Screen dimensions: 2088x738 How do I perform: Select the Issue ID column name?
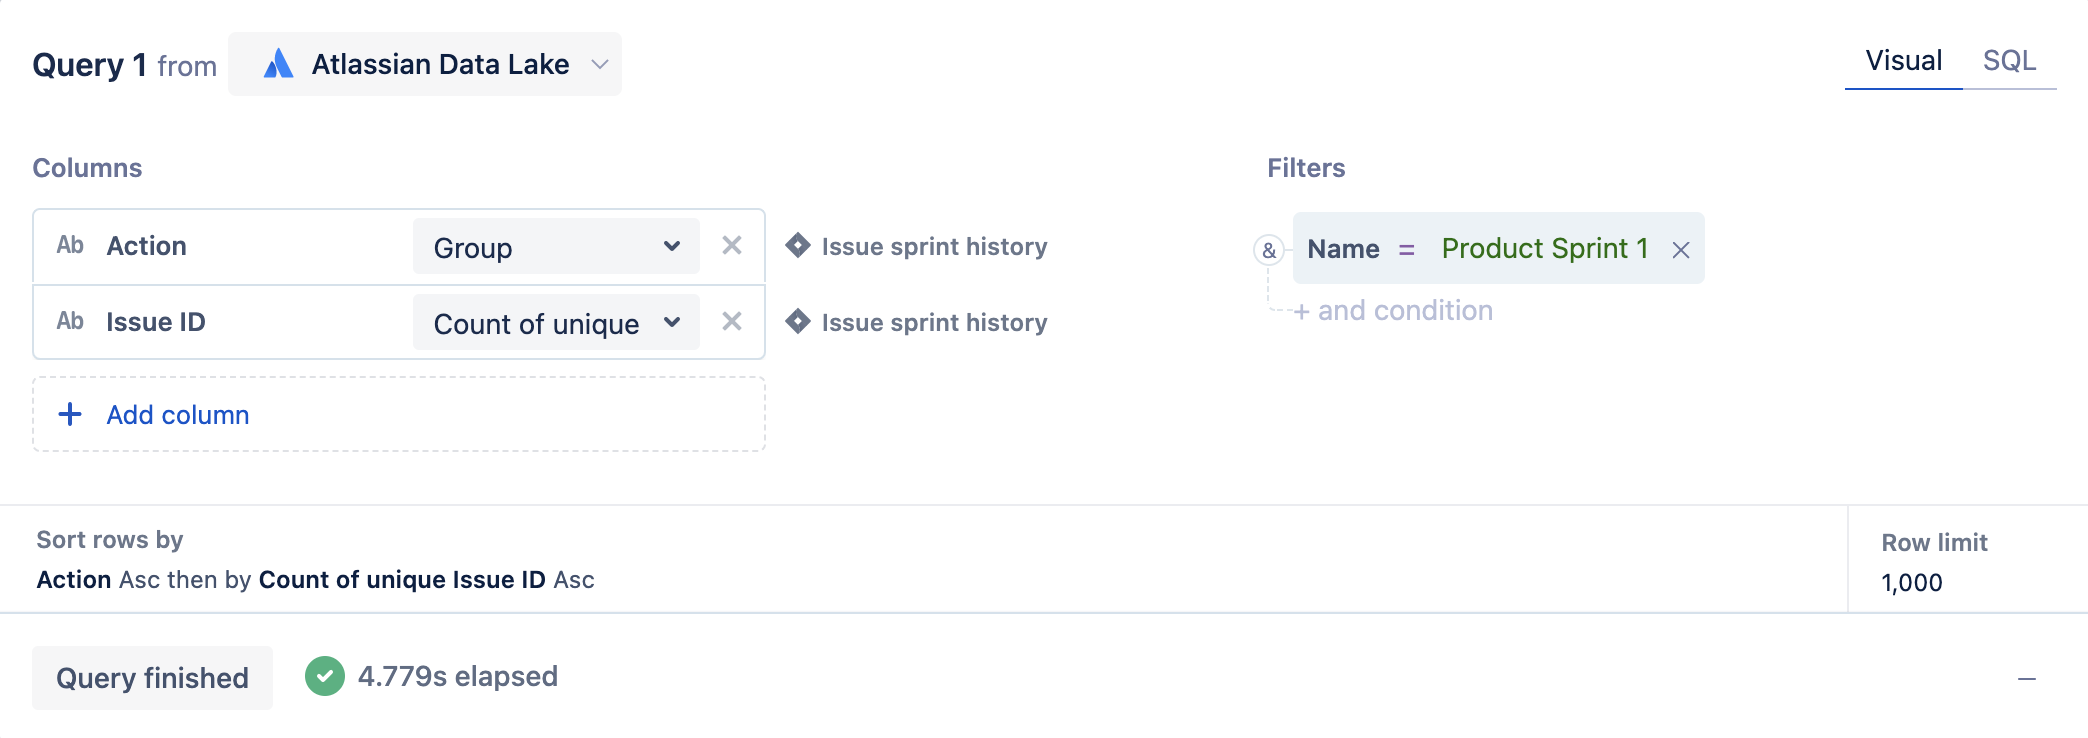(156, 322)
